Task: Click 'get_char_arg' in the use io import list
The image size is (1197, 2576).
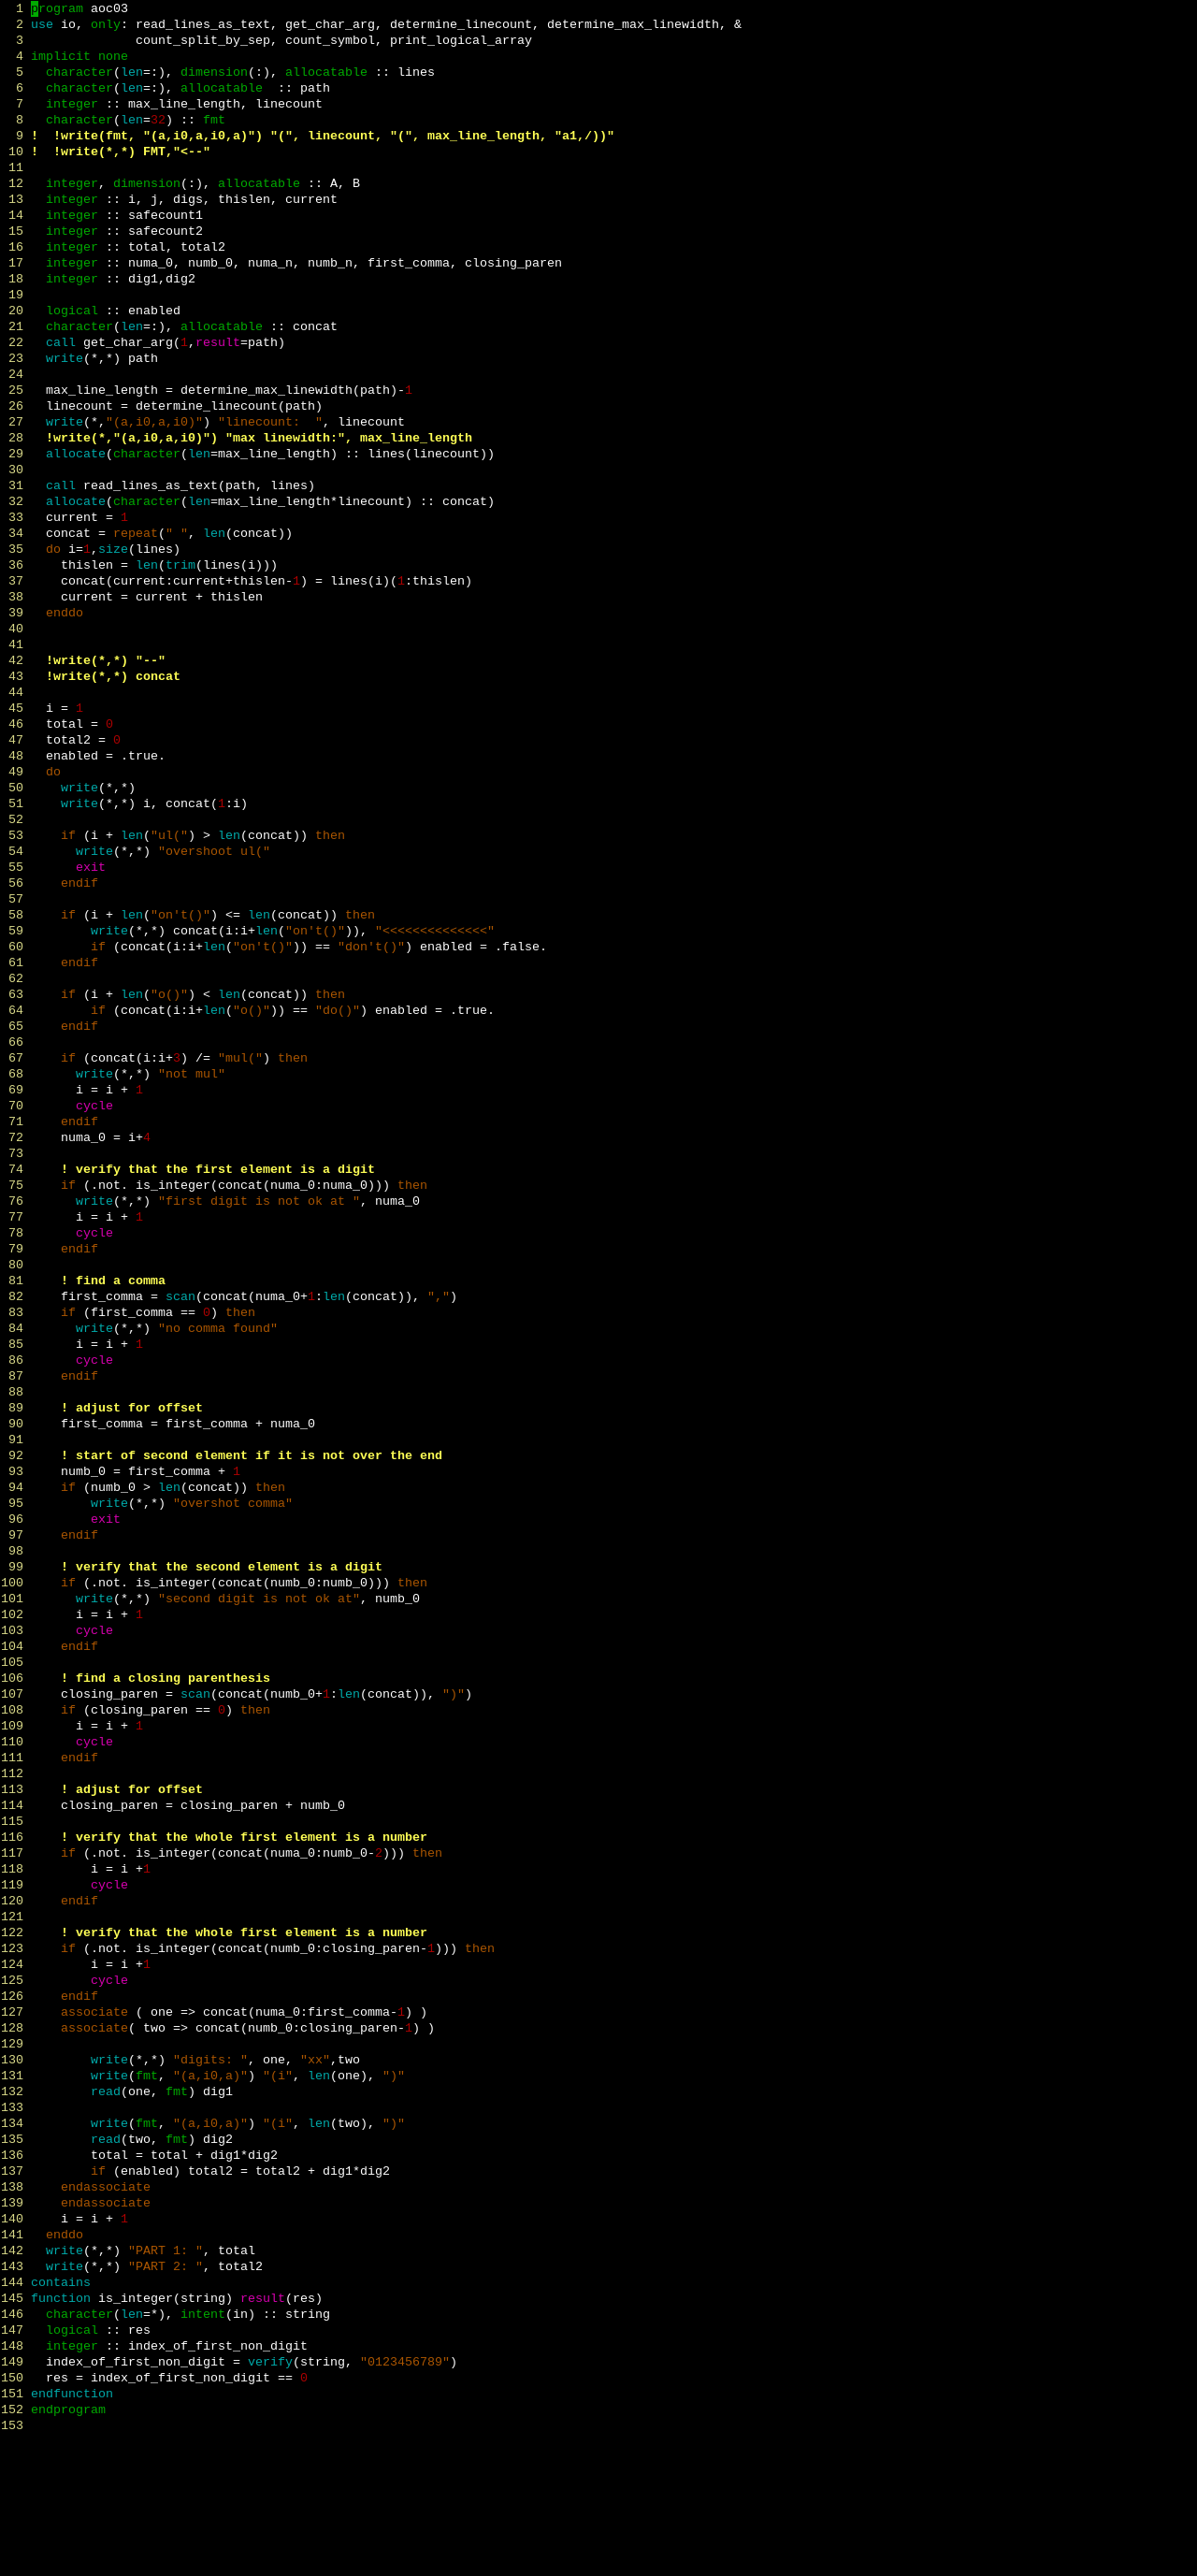Action: coord(330,25)
